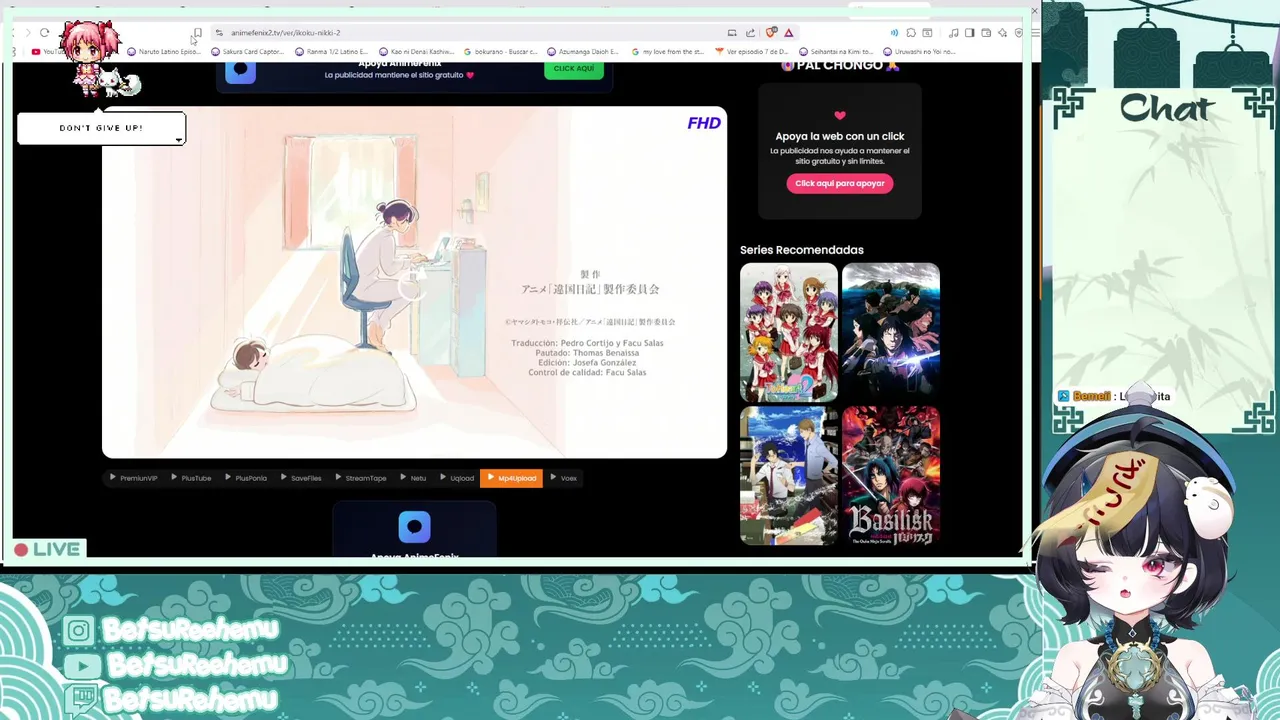Open the Azumanga Daioh bookmark

coord(584,52)
